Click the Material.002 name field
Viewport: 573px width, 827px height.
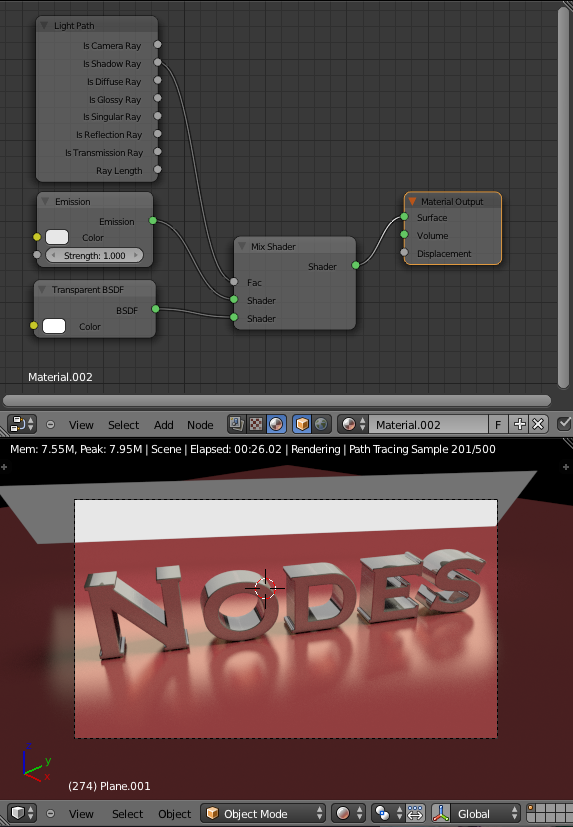428,424
